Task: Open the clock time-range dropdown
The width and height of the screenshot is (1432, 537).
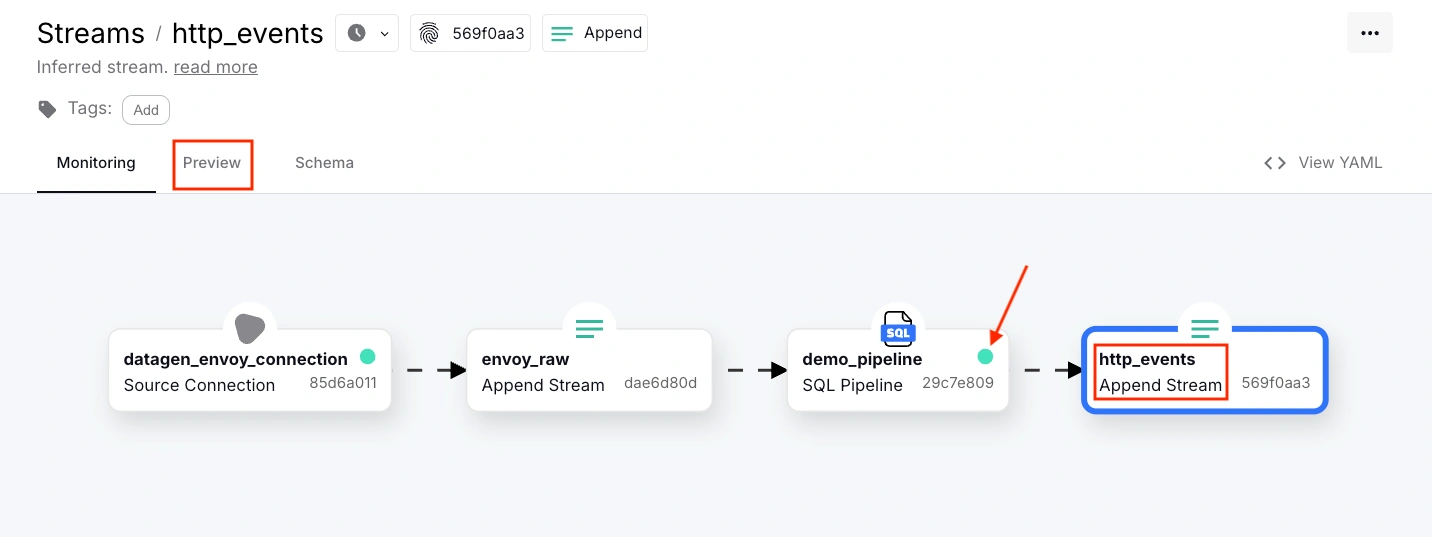Action: click(x=367, y=33)
